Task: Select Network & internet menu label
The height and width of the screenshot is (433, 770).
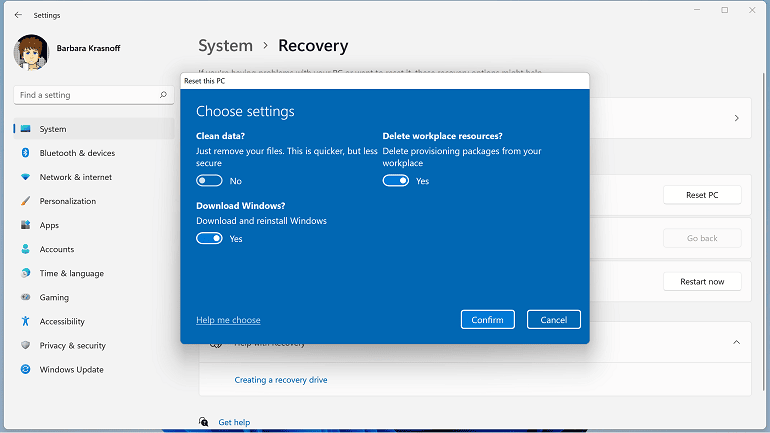Action: [76, 177]
